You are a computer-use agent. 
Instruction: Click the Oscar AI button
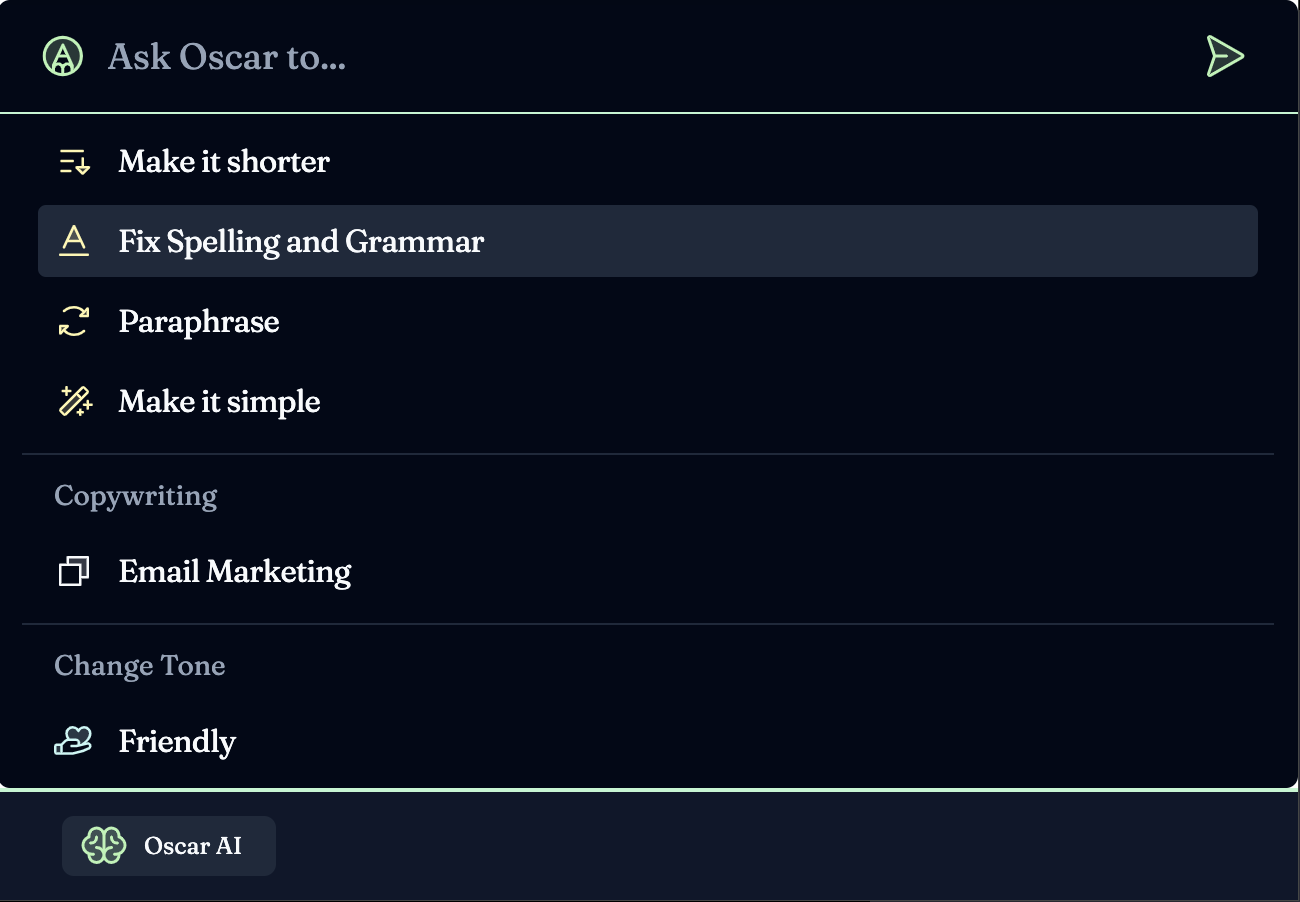[169, 846]
